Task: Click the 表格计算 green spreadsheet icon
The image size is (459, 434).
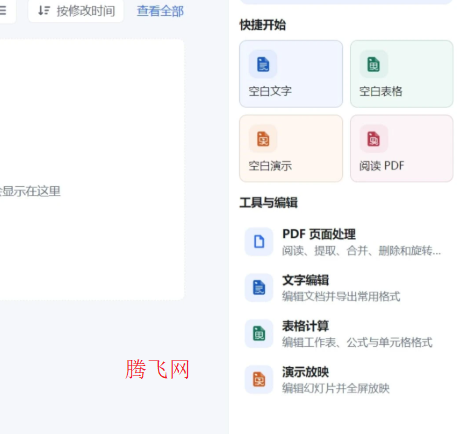Action: tap(259, 334)
